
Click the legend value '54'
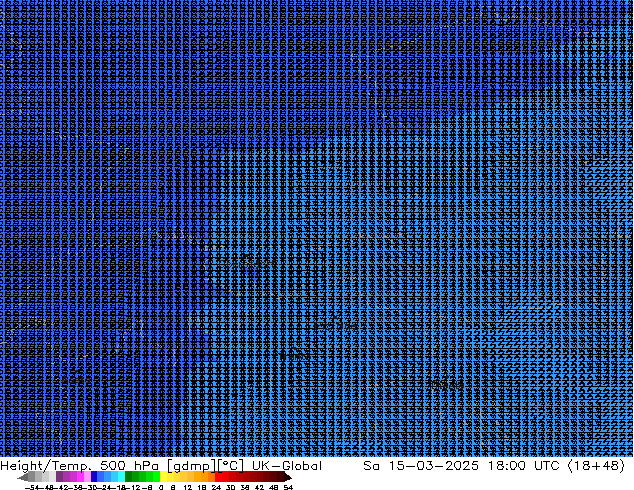(288, 487)
